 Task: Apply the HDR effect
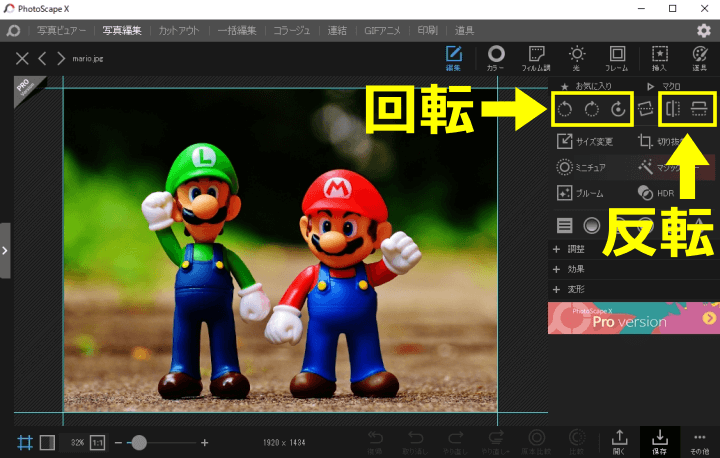pyautogui.click(x=656, y=193)
